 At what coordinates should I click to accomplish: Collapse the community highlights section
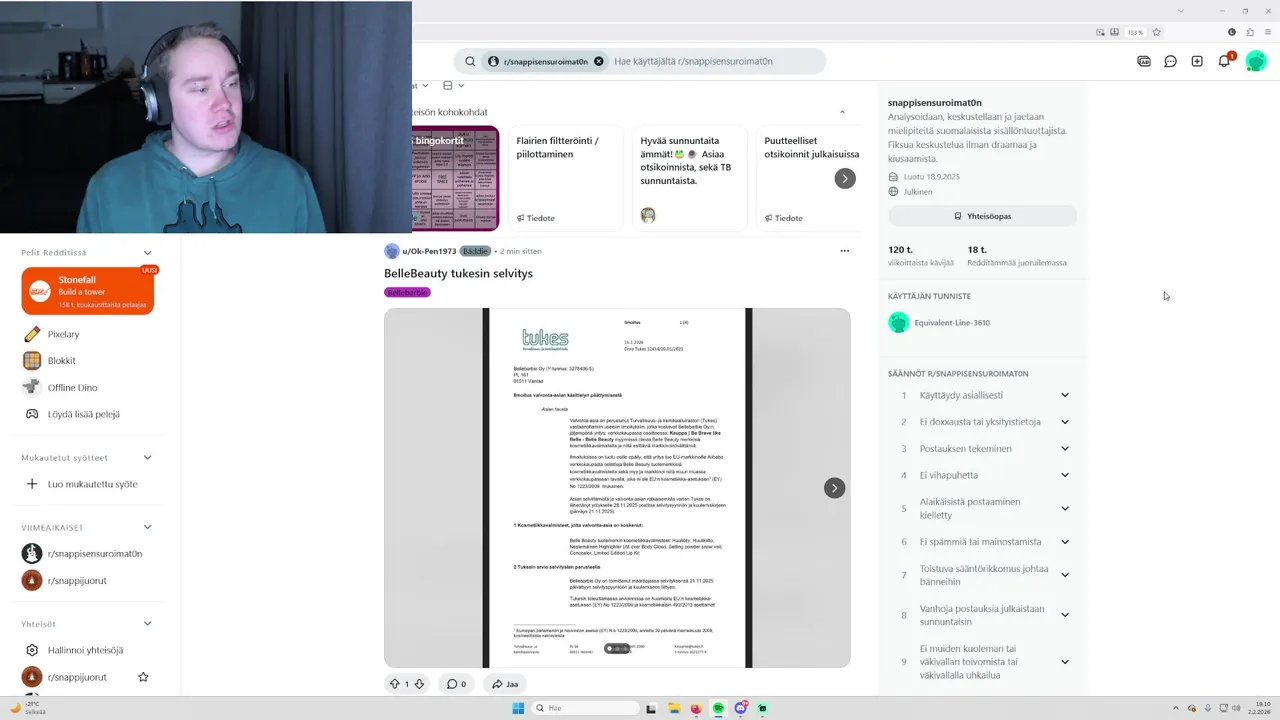point(842,112)
